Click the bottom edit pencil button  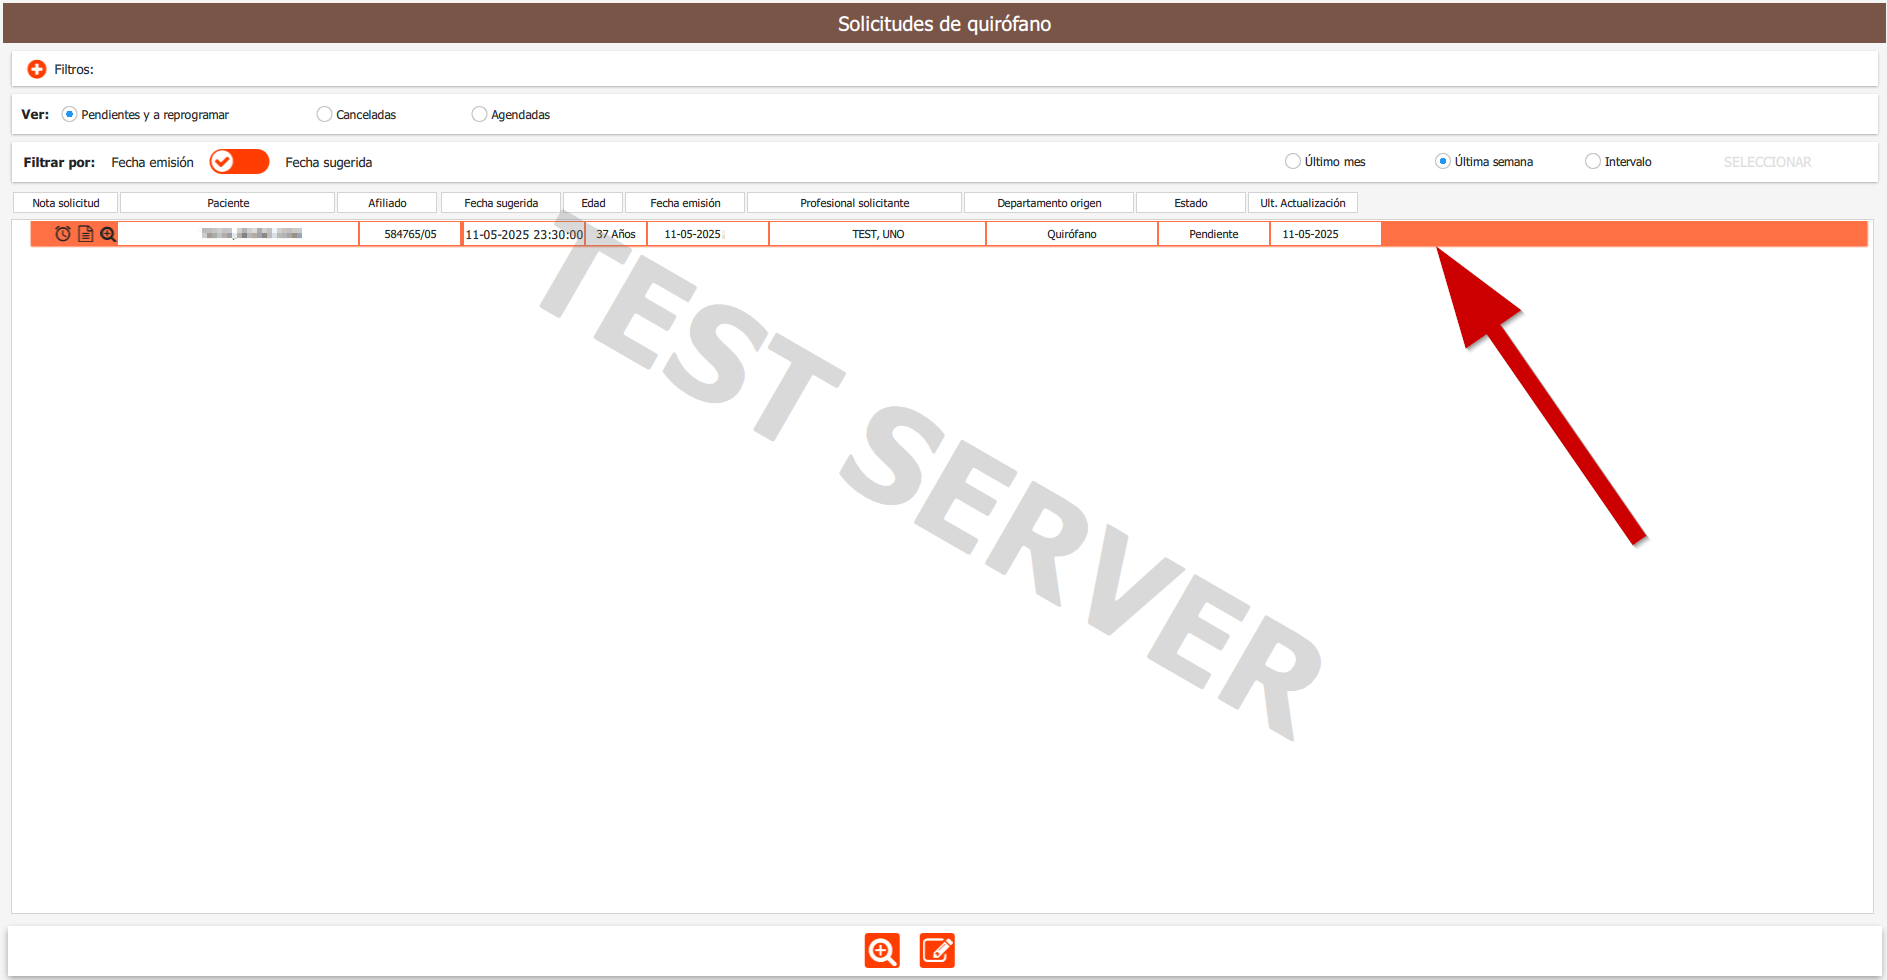pos(937,950)
